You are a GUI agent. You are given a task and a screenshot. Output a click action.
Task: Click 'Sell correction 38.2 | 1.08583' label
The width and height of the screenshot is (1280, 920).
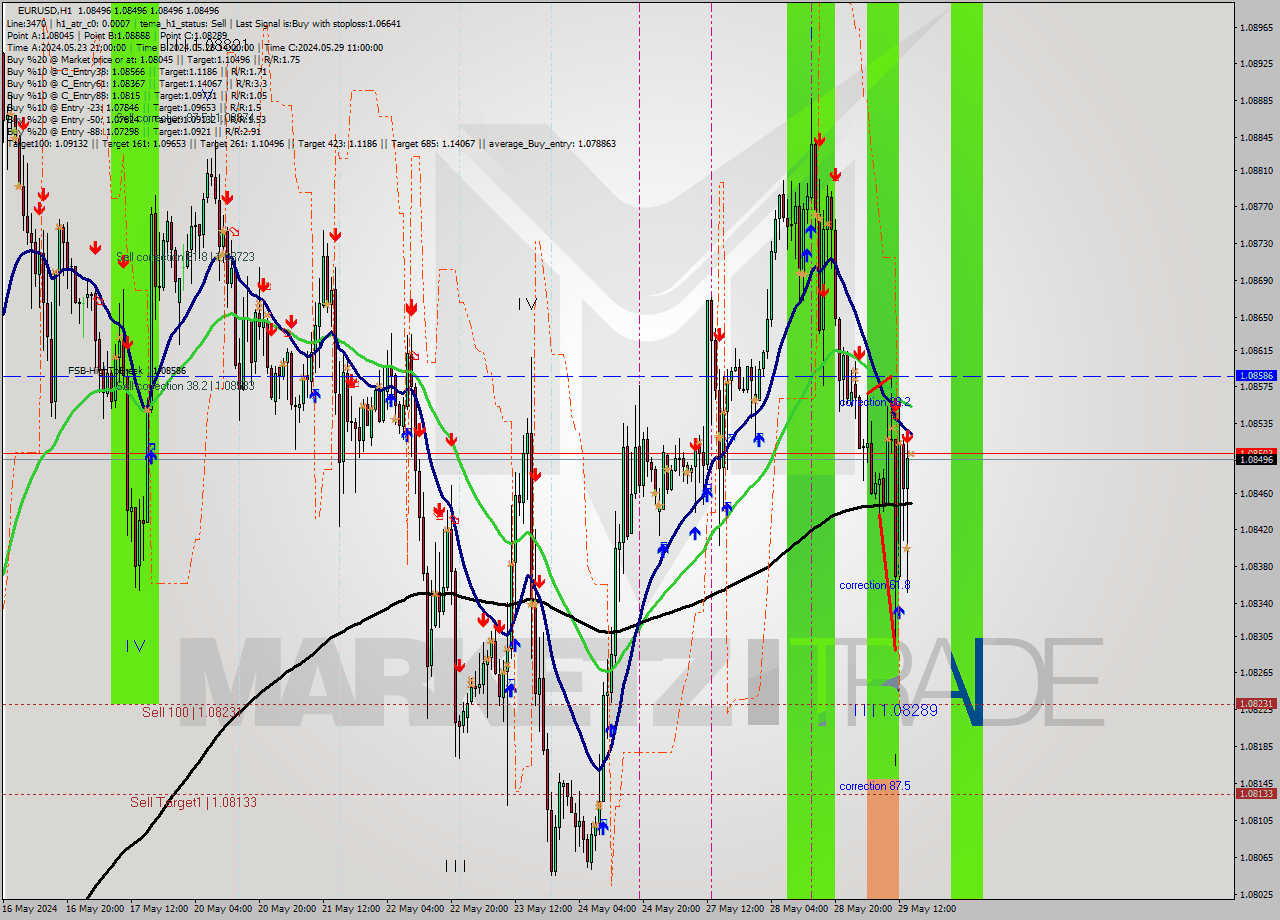coord(185,385)
